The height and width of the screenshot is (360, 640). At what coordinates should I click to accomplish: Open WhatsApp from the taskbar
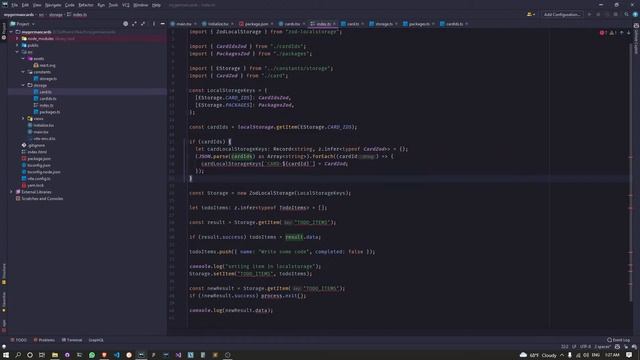[x=92, y=355]
